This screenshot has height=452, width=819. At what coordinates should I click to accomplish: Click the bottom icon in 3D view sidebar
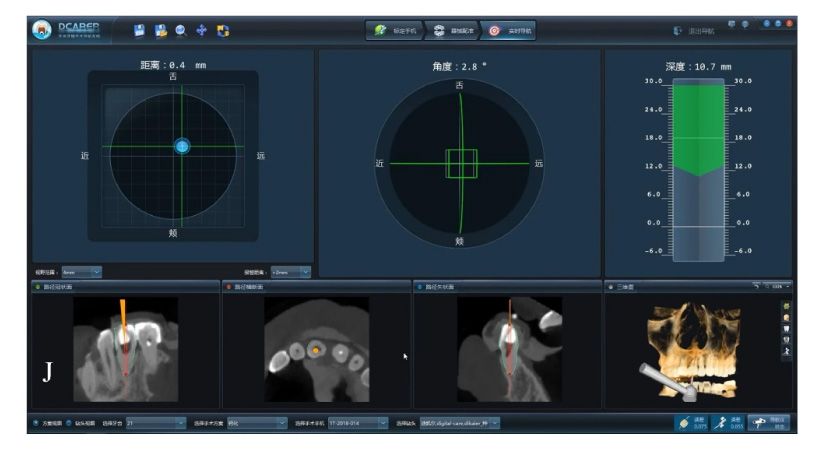[786, 352]
